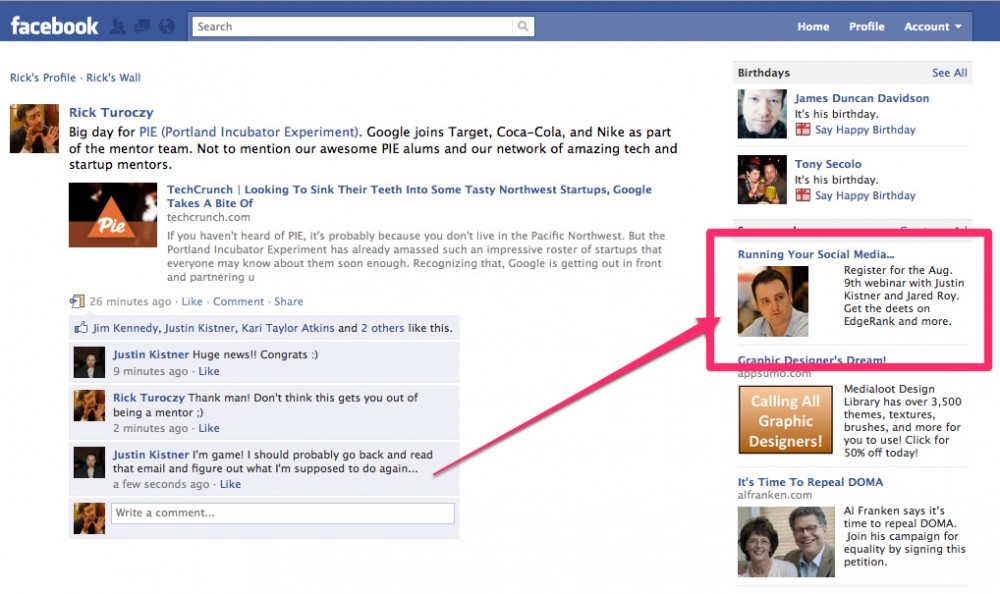Open Profile in top navigation
This screenshot has width=1000, height=594.
coord(866,27)
